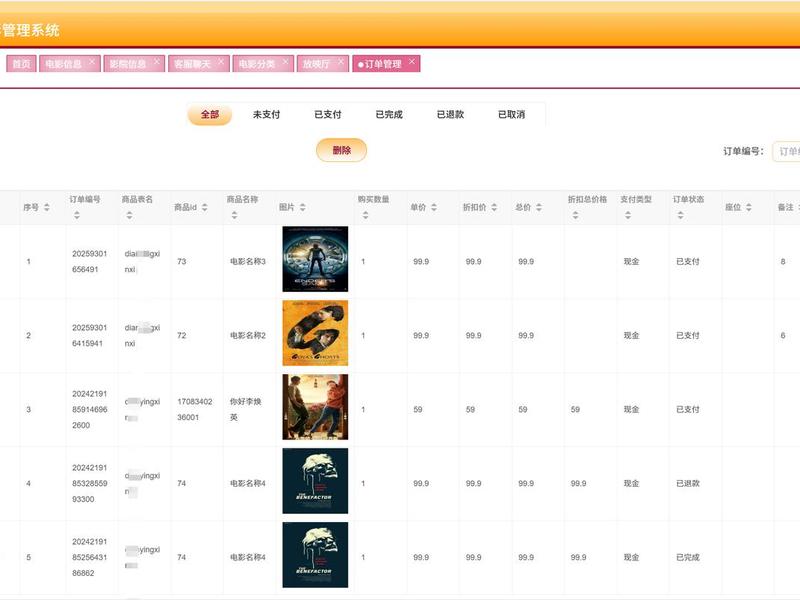Image resolution: width=800 pixels, height=600 pixels.
Task: Sort by the 商品名称 column arrows
Action: coord(234,215)
